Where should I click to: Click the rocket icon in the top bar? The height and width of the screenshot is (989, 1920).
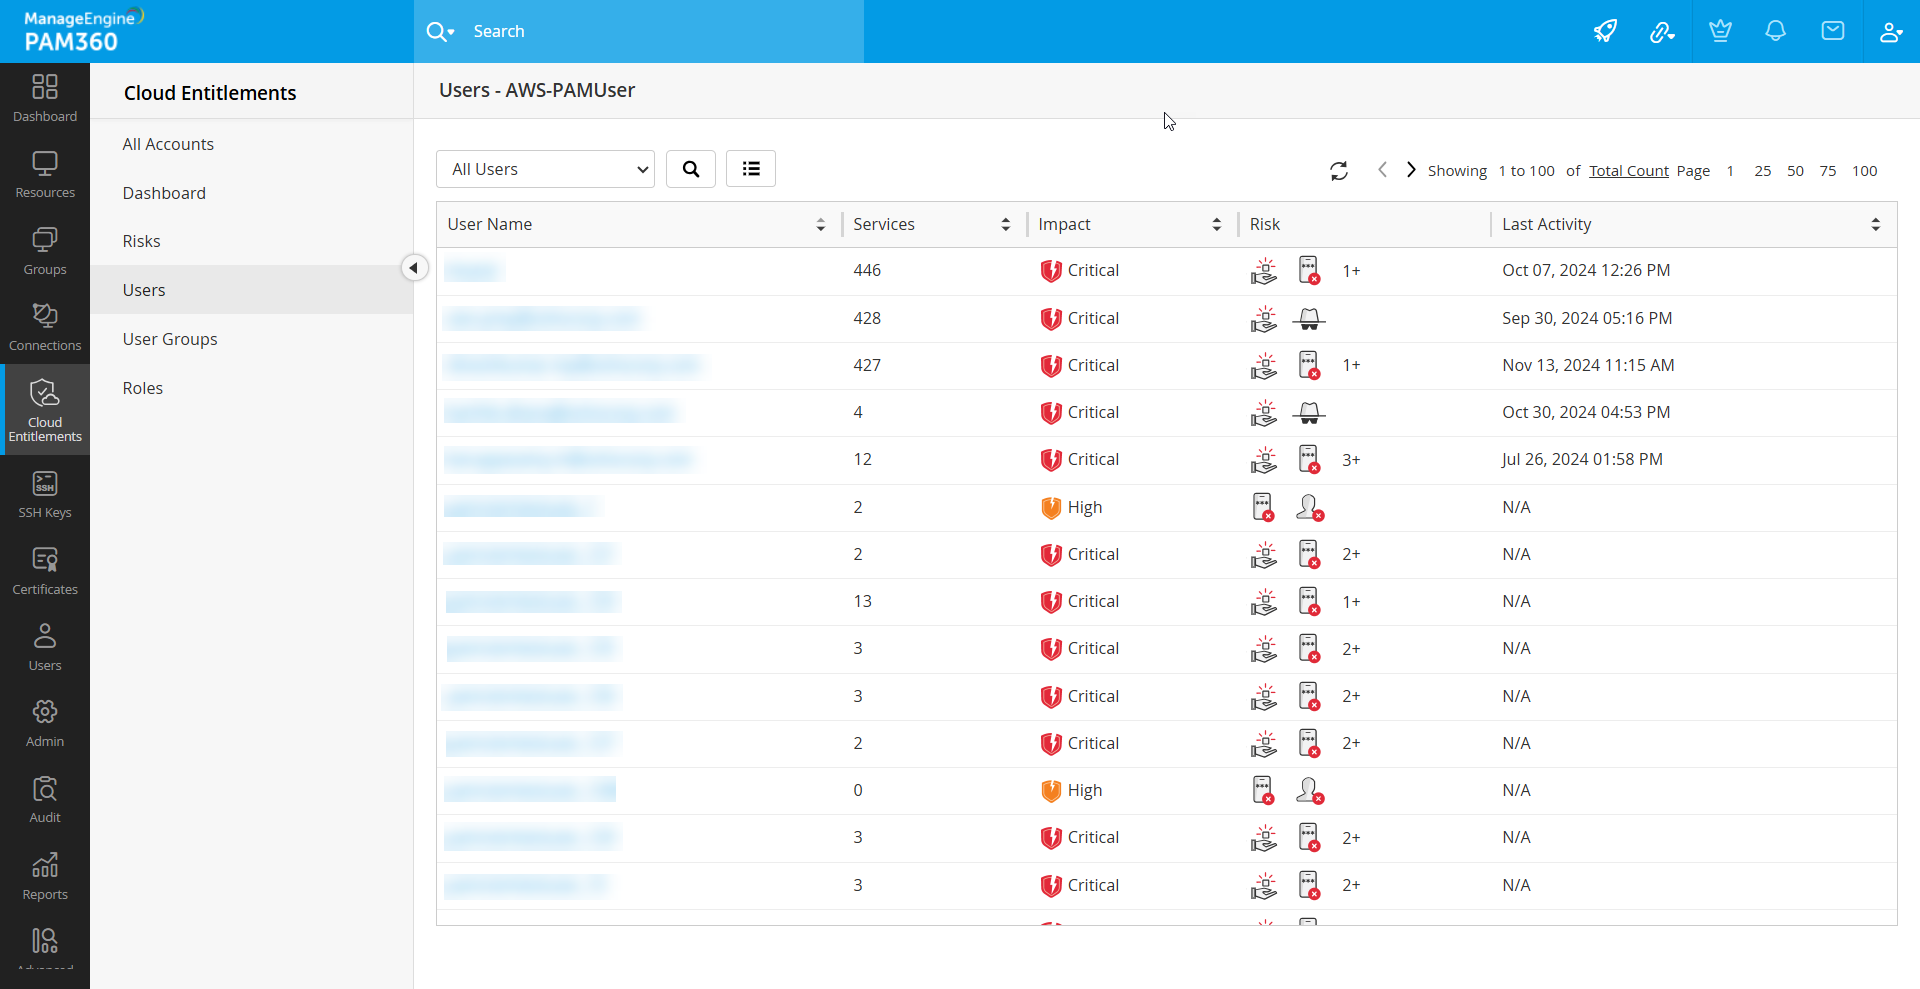1605,31
